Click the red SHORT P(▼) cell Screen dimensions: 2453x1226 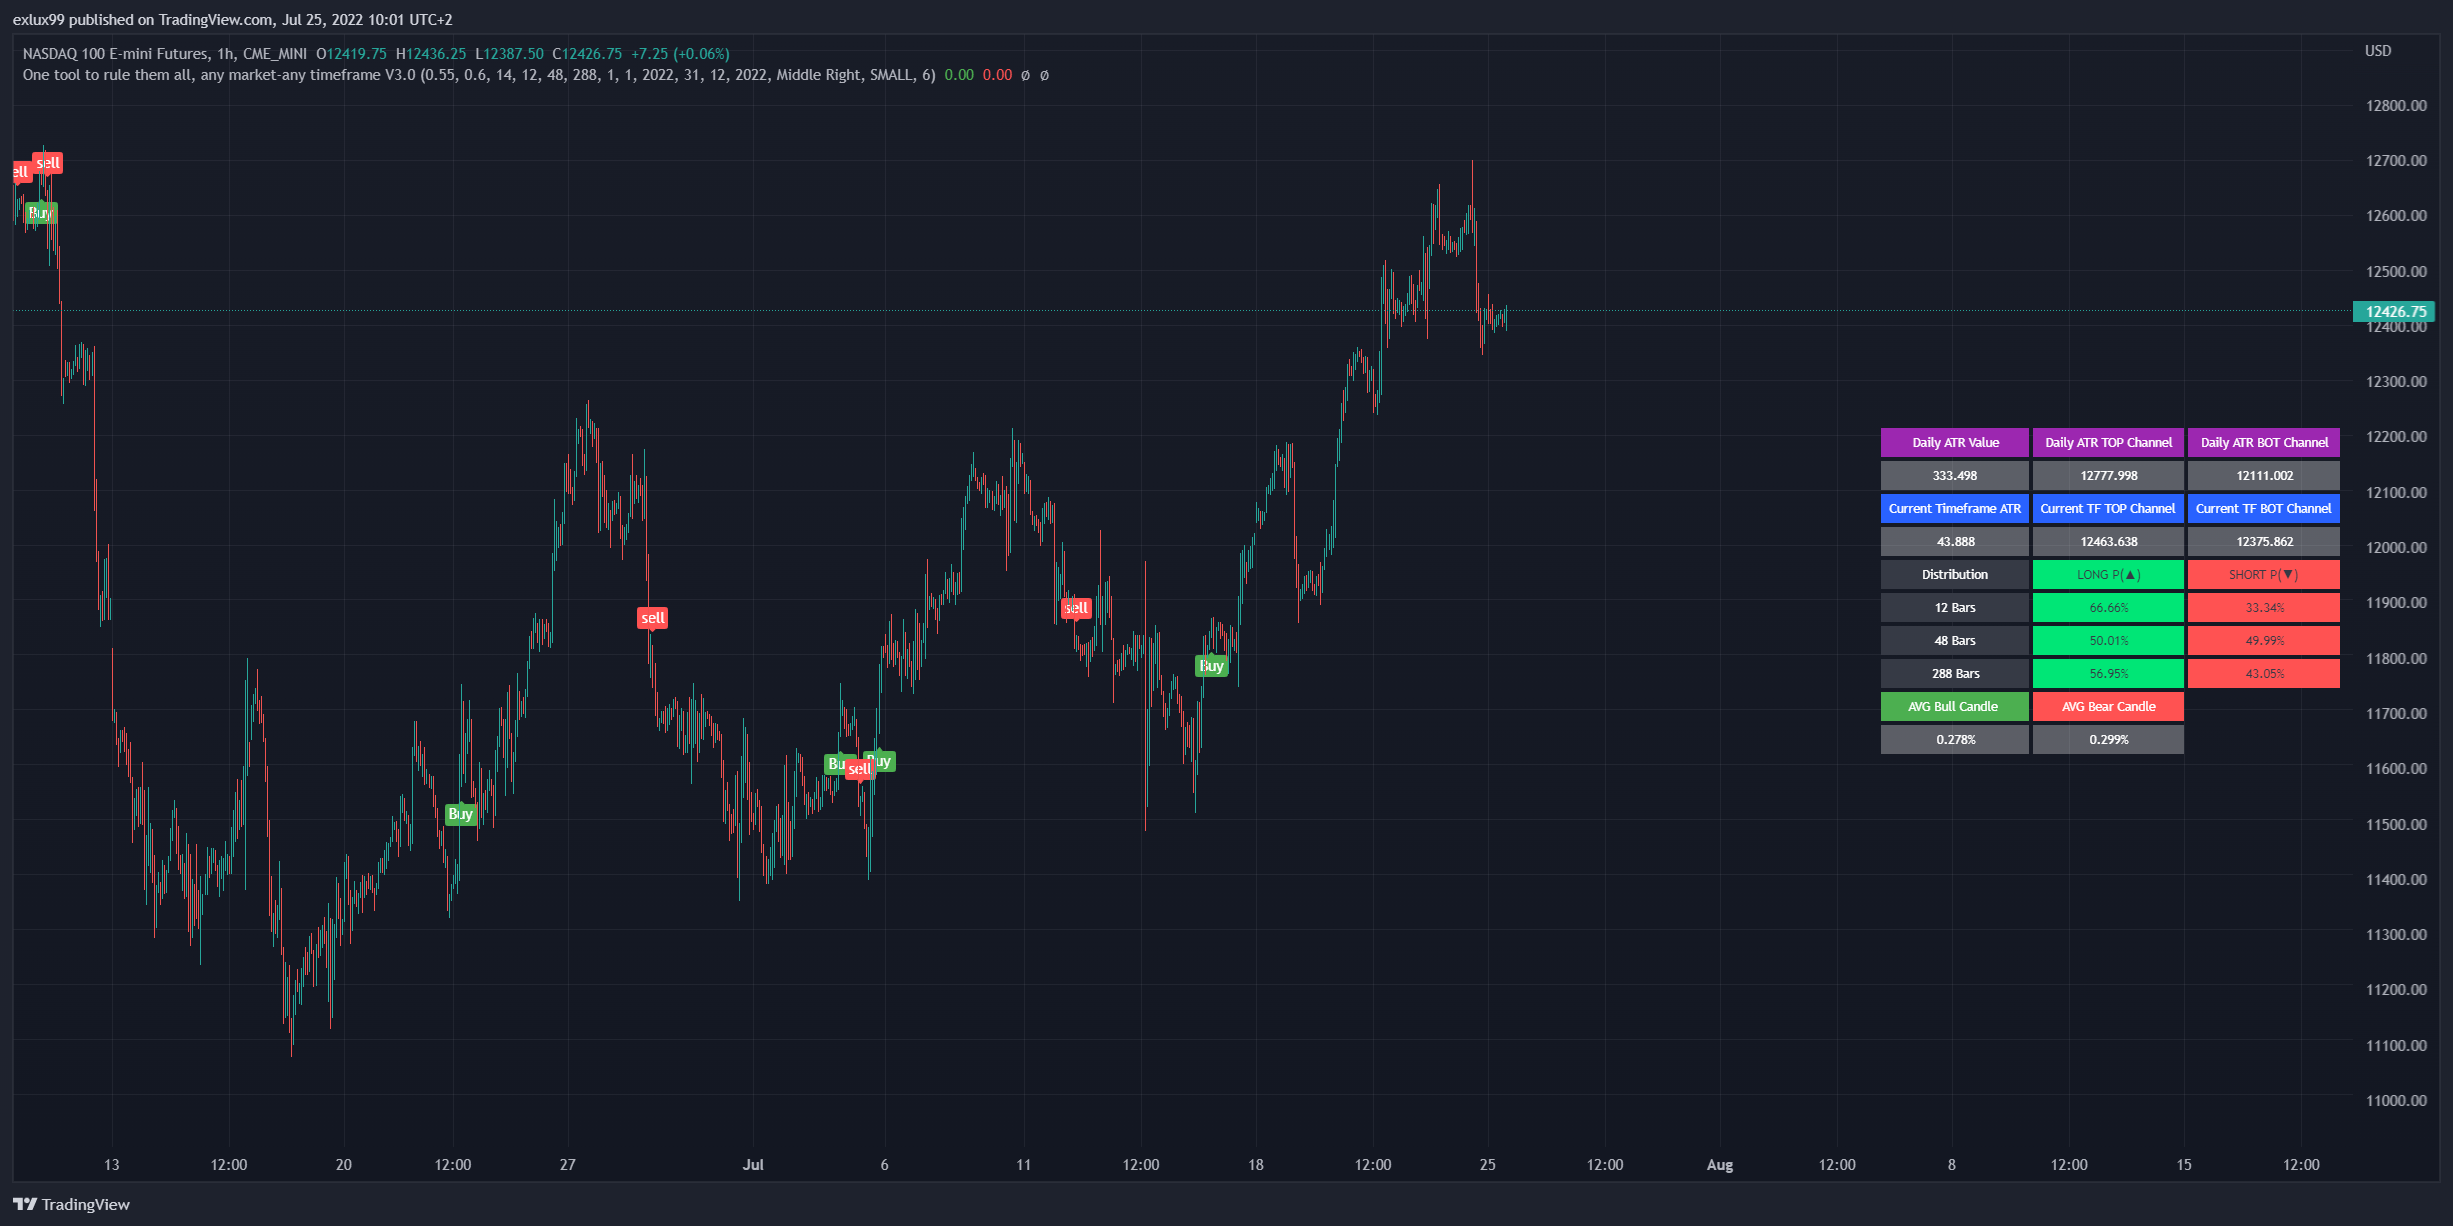click(x=2263, y=575)
